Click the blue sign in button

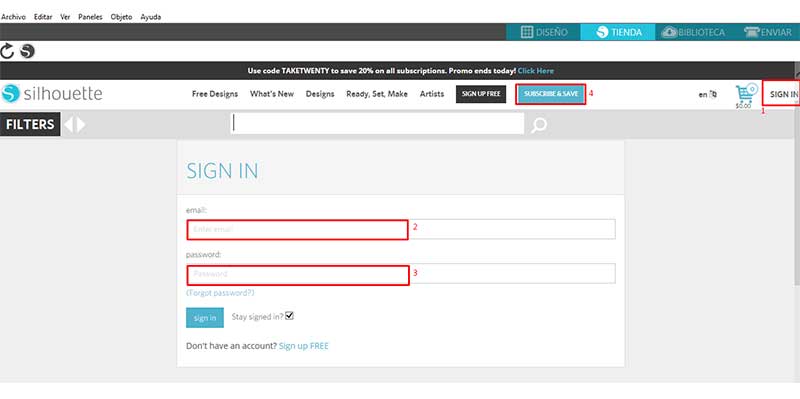[x=205, y=317]
